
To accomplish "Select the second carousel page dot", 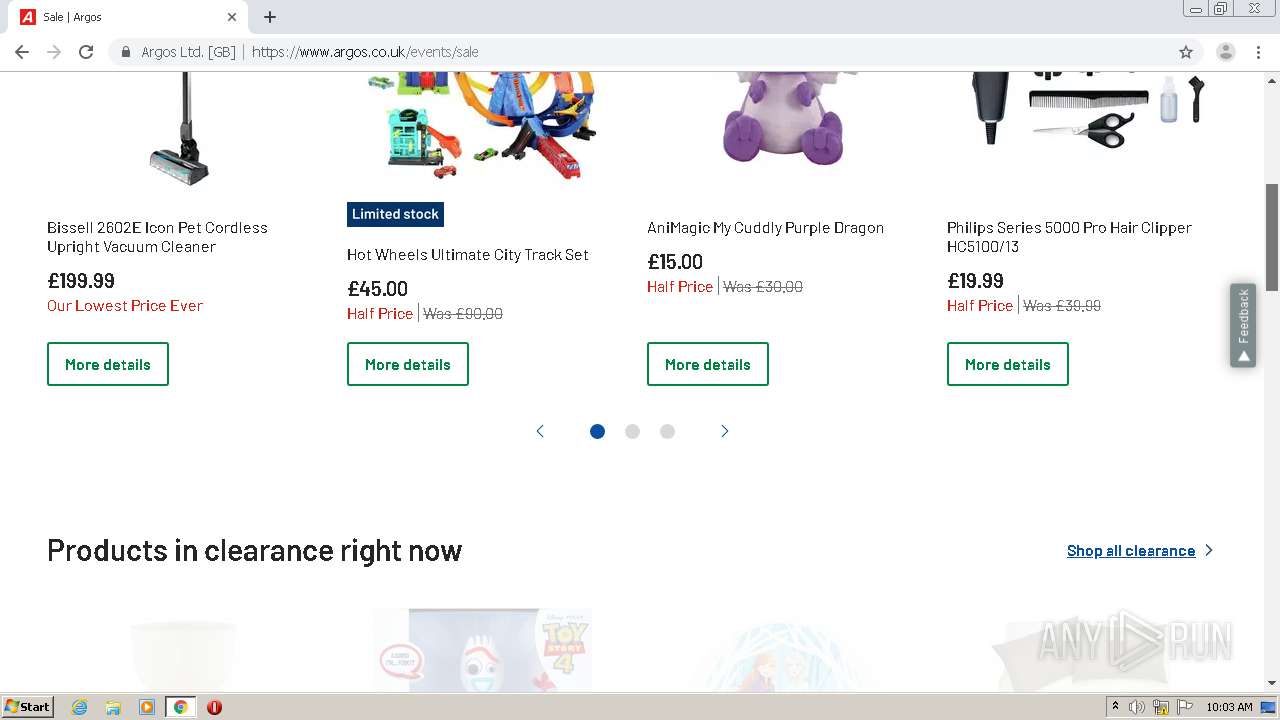I will click(x=632, y=431).
